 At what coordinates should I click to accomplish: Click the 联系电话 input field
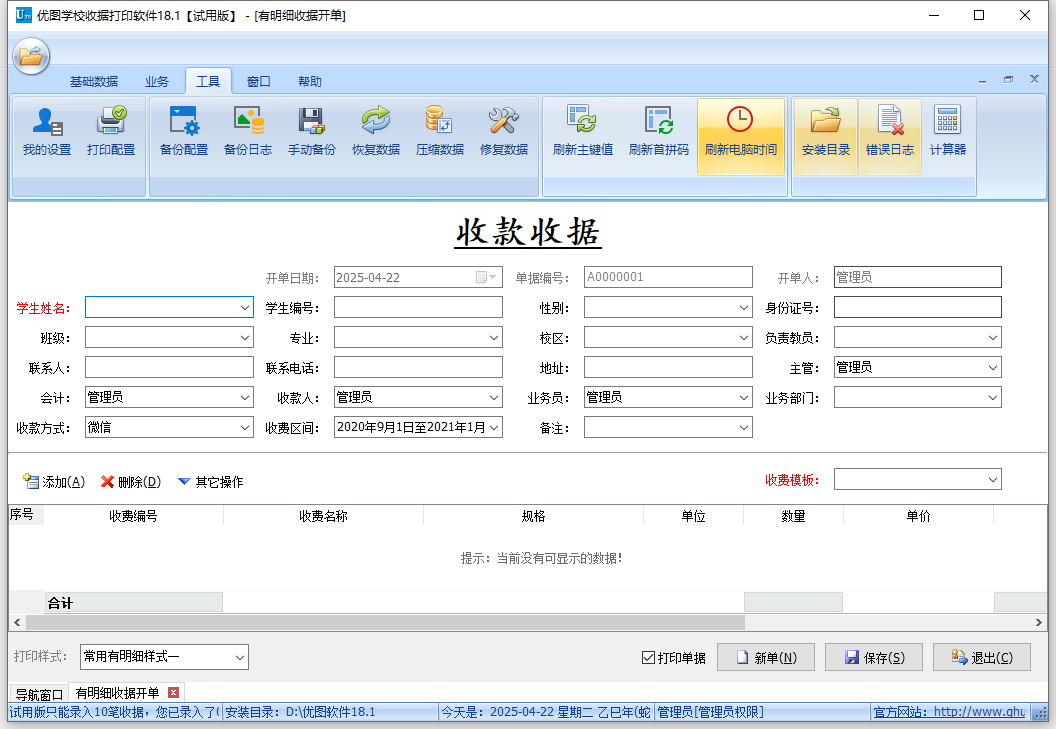coord(418,368)
